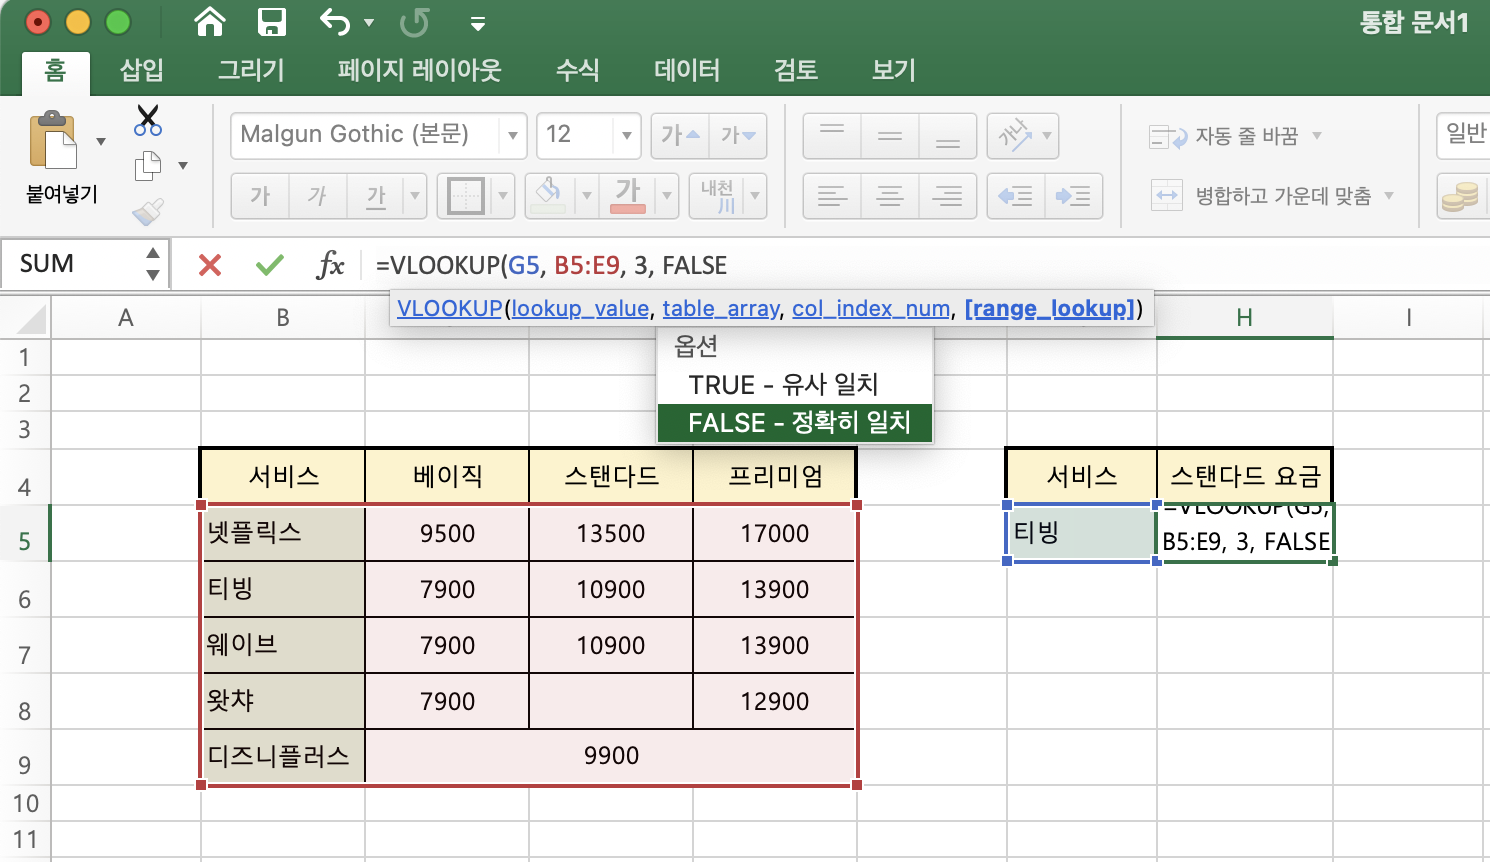Image resolution: width=1490 pixels, height=862 pixels.
Task: Click the Home icon in title bar
Action: tap(209, 21)
